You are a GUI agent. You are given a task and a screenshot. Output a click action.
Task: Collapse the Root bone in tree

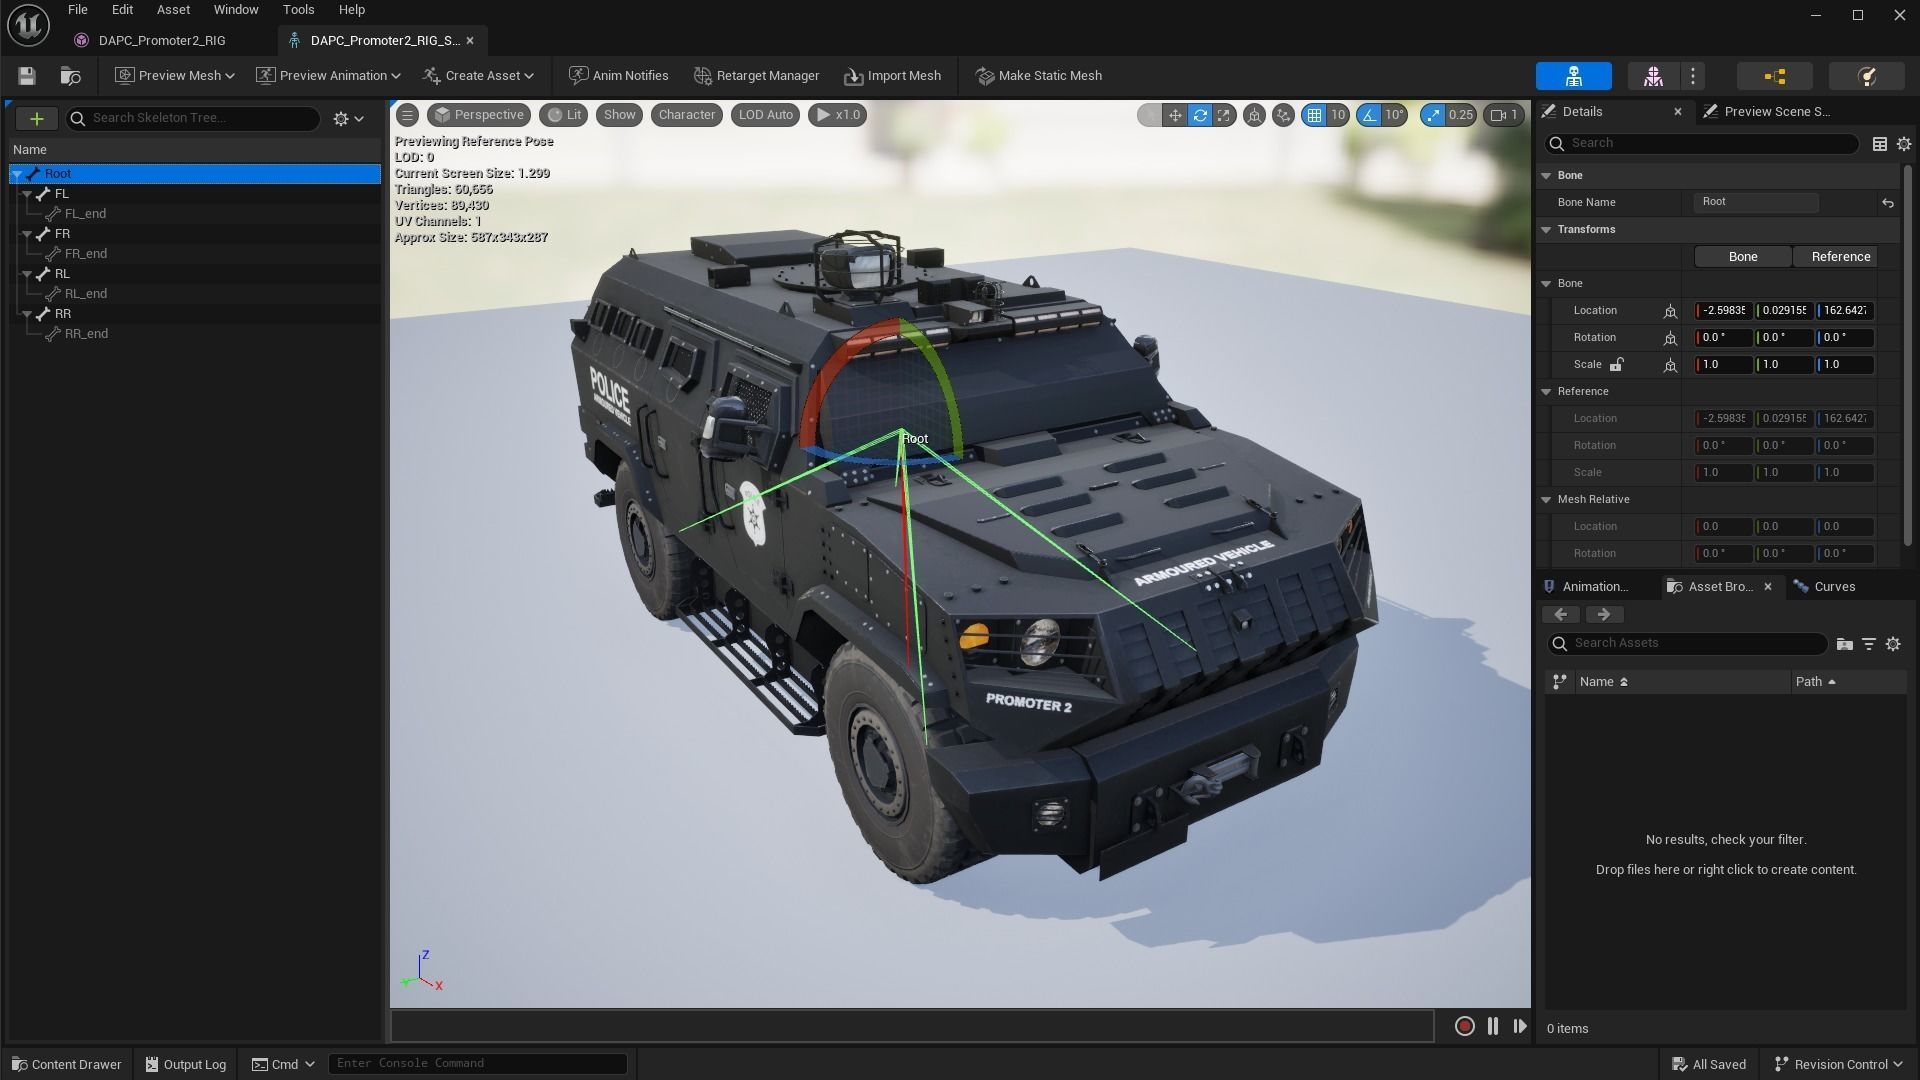(17, 174)
